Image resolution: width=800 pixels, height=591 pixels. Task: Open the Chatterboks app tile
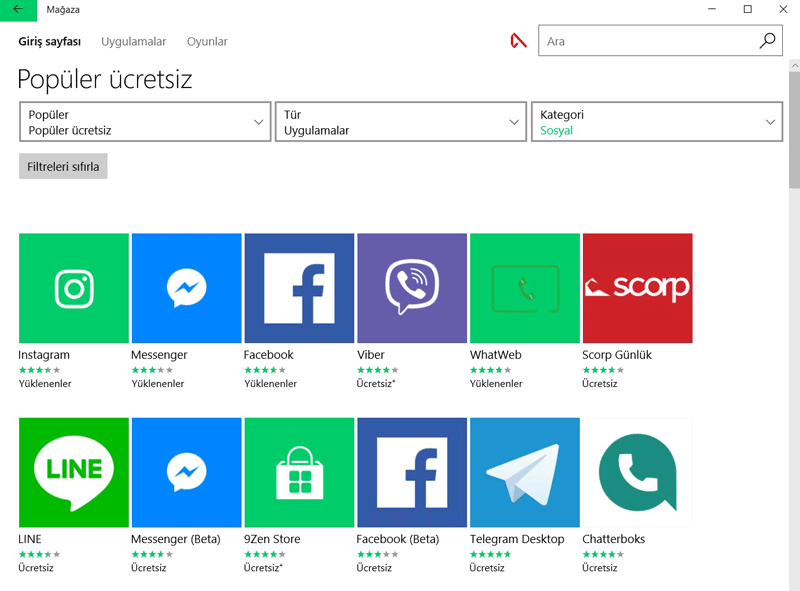(x=637, y=473)
